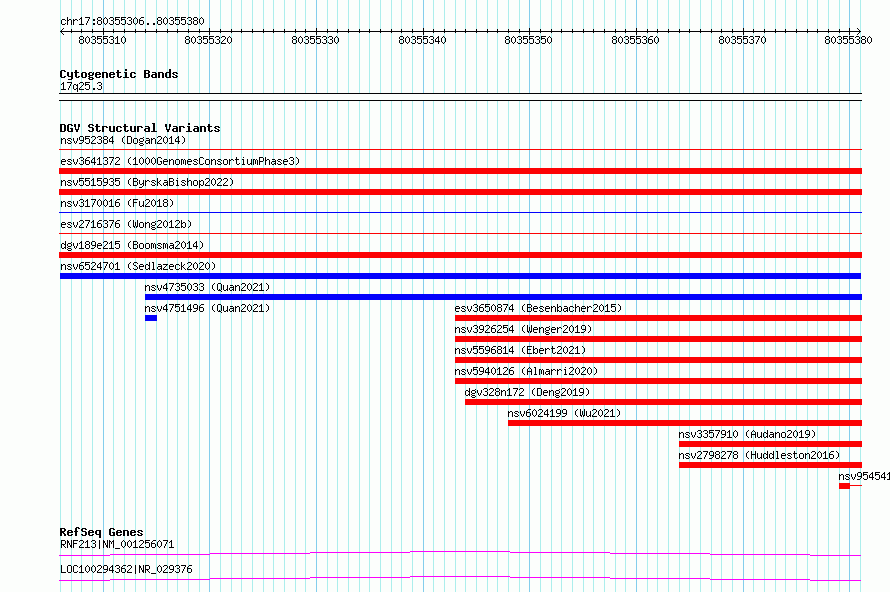Click the red bar under nsv2798278
Image resolution: width=890 pixels, height=592 pixels.
[x=770, y=465]
